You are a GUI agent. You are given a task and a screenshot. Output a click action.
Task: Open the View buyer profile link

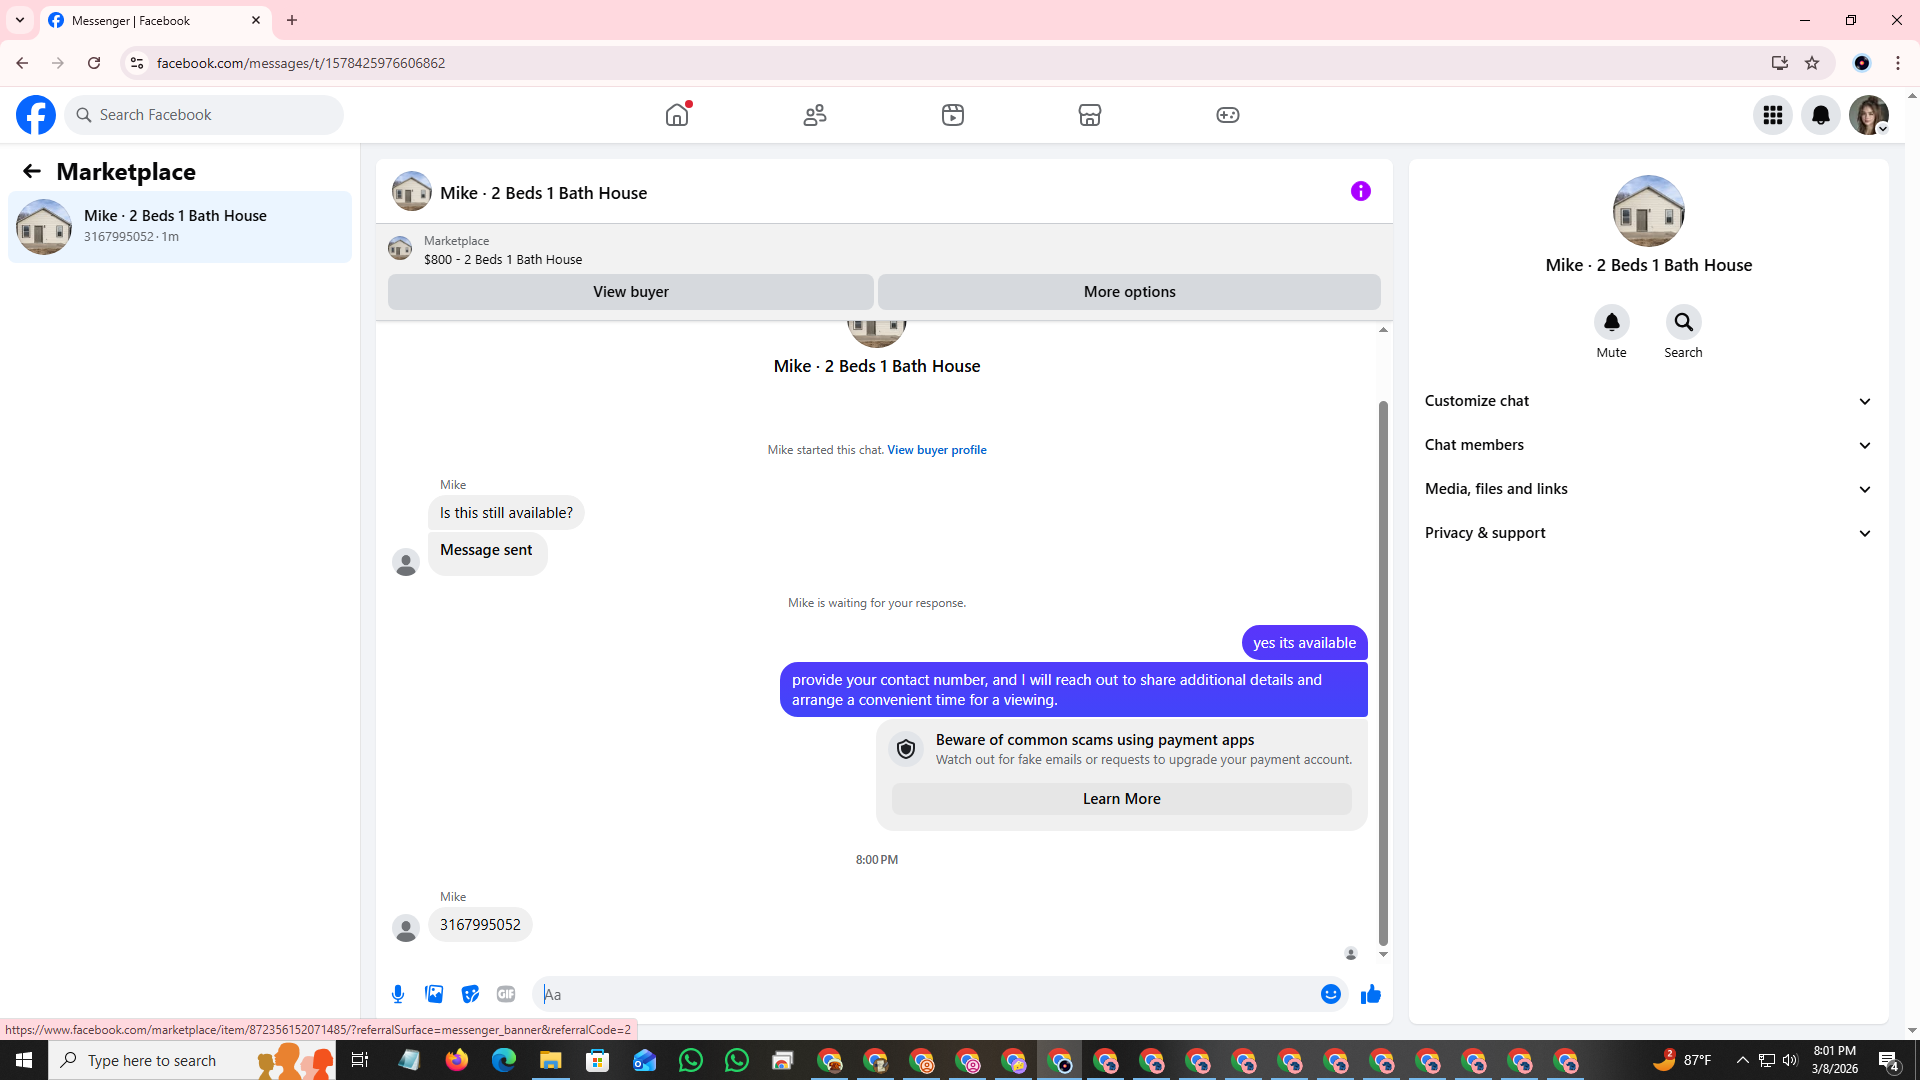(936, 450)
